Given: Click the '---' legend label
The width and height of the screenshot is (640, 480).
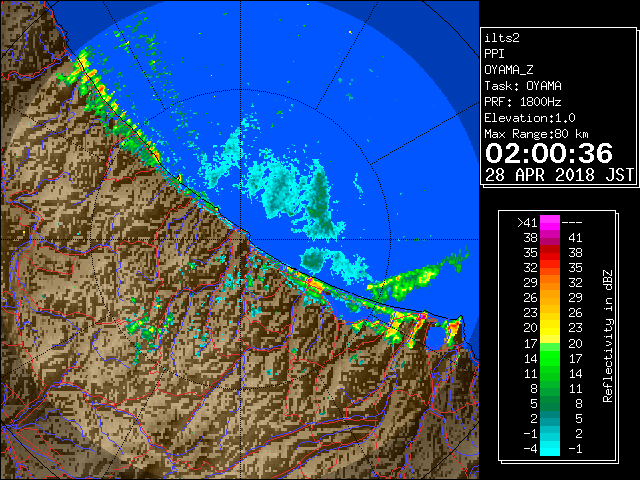Looking at the screenshot, I should coord(572,223).
